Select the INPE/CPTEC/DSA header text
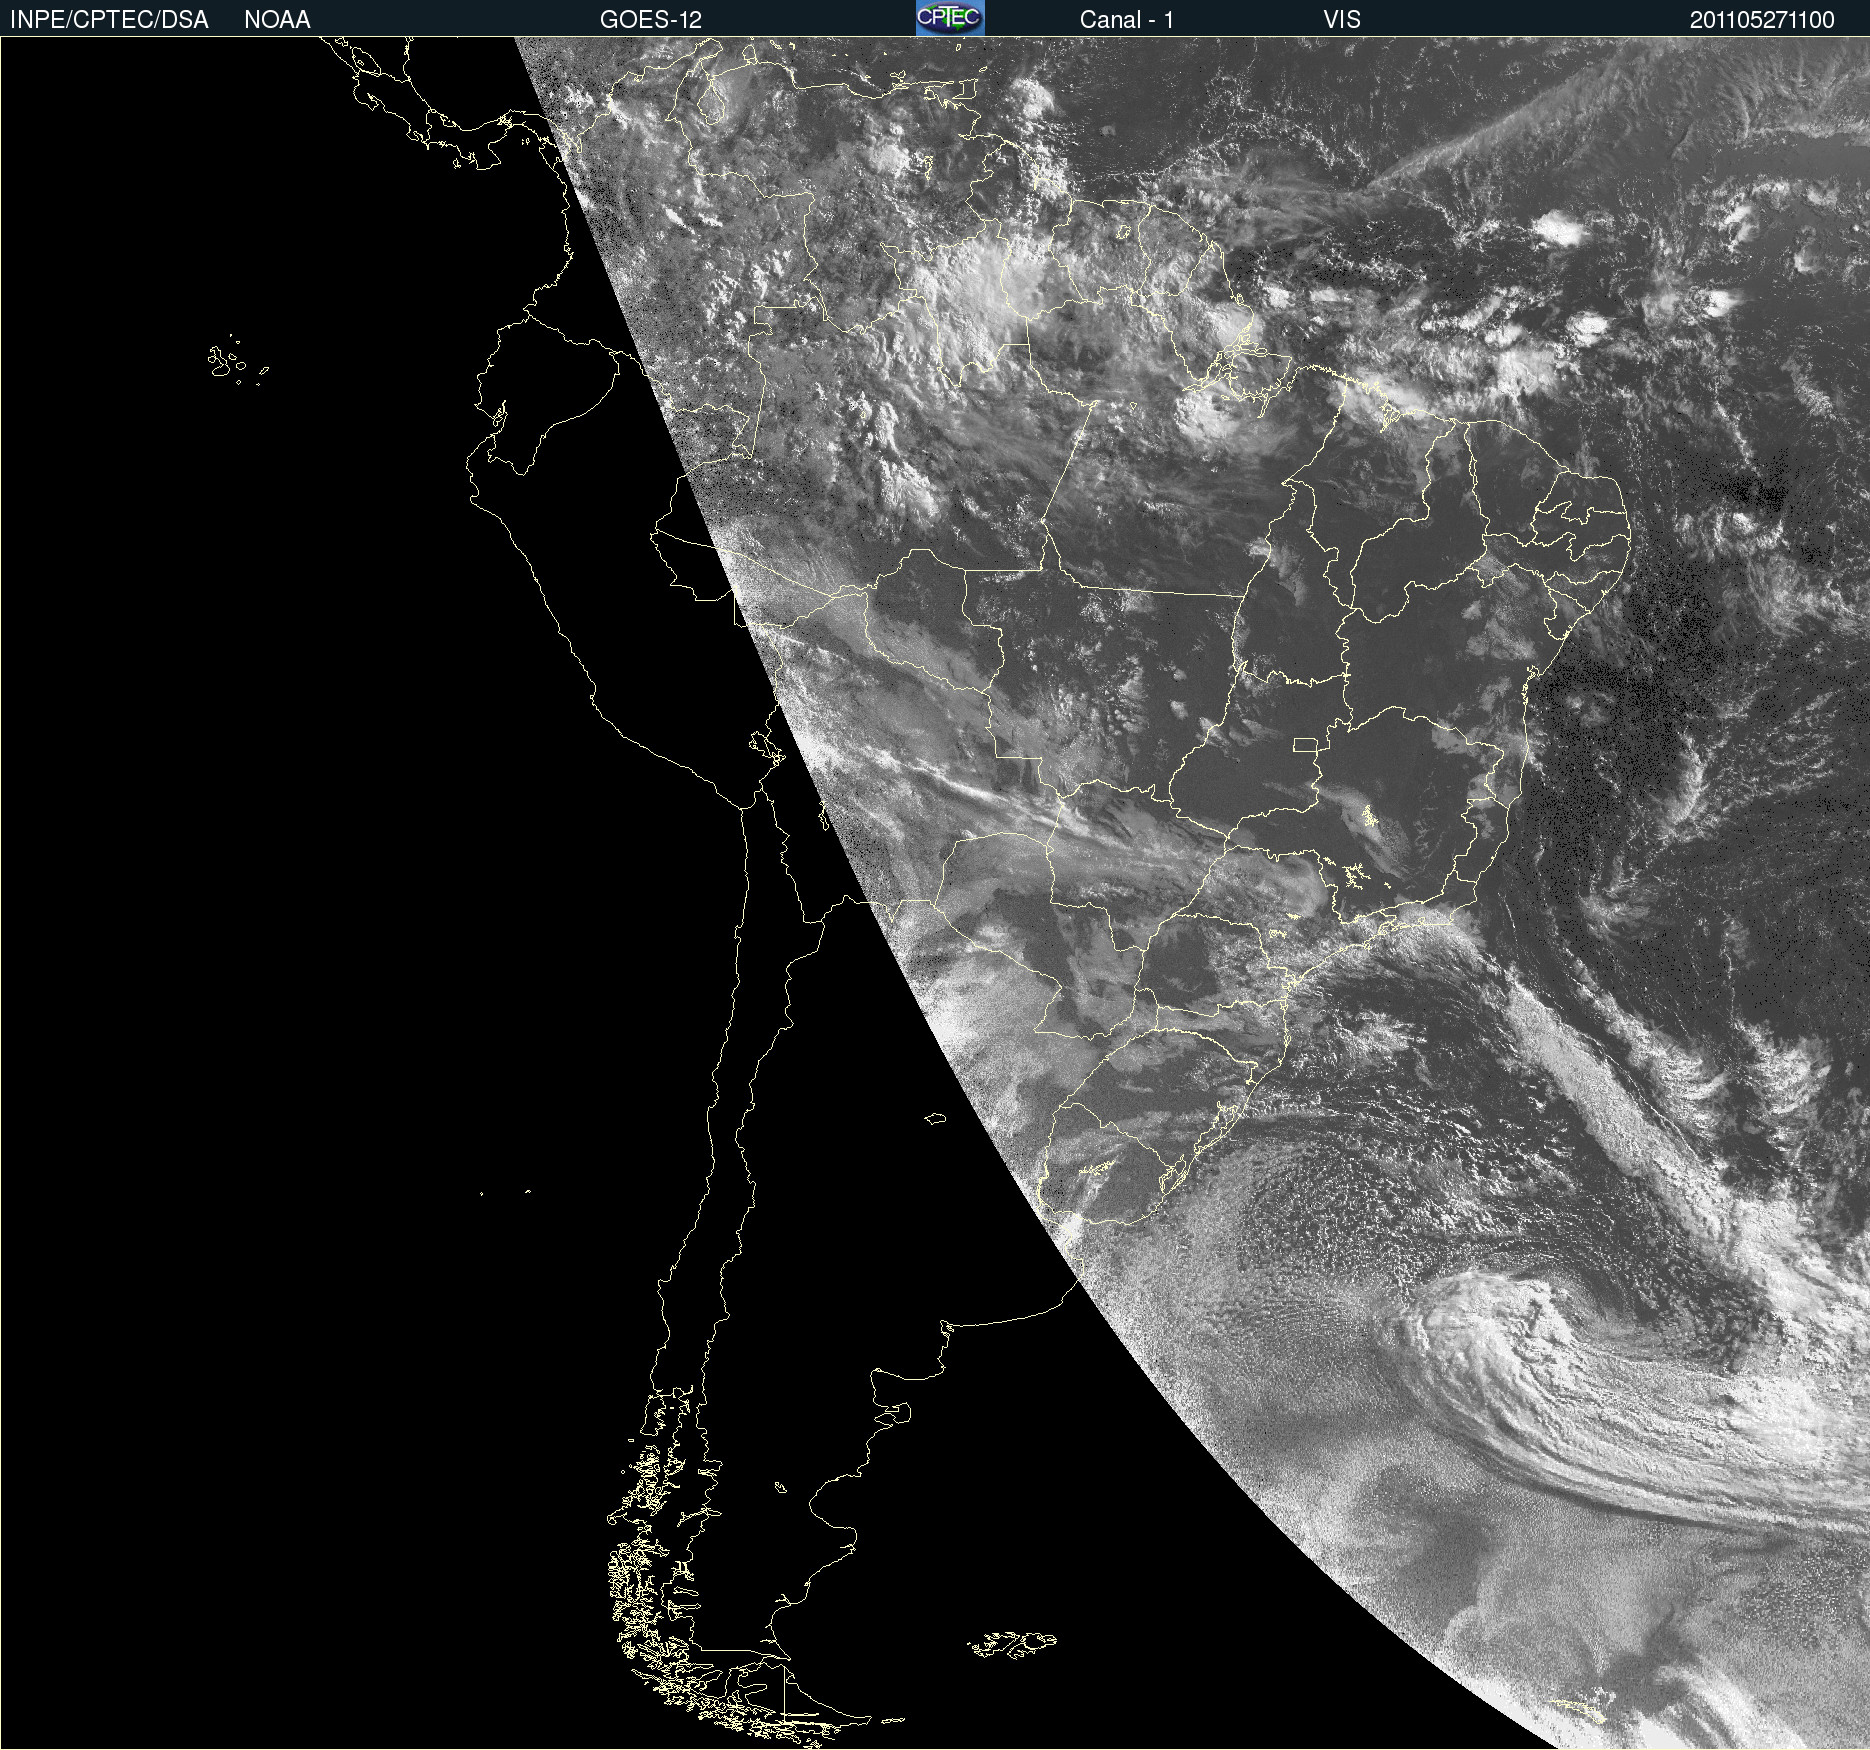Viewport: 1870px width, 1750px height. pyautogui.click(x=109, y=20)
